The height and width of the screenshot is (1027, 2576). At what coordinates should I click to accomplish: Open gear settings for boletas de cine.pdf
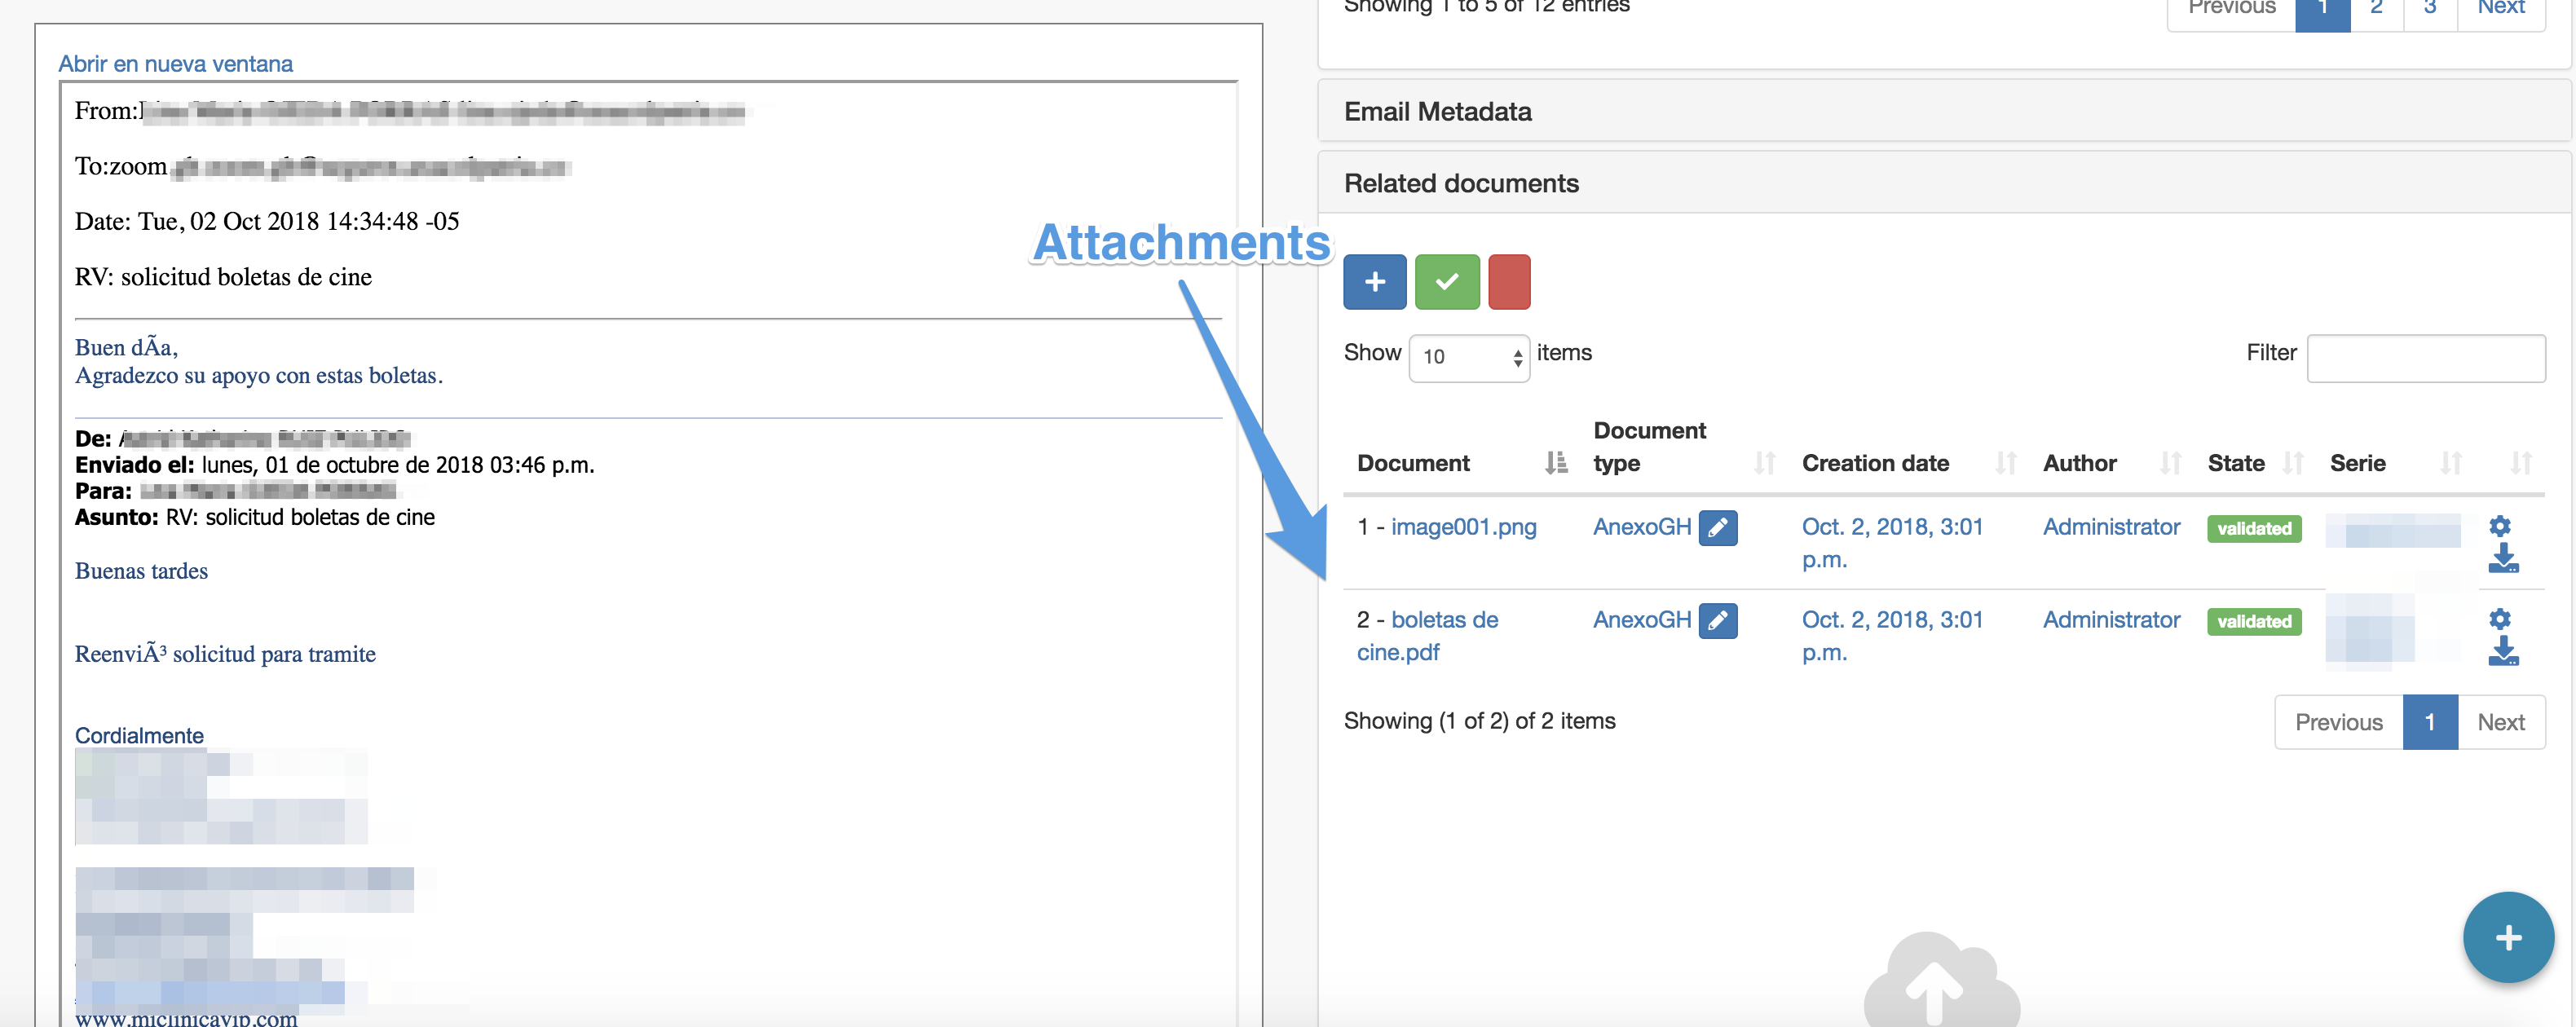coord(2499,619)
